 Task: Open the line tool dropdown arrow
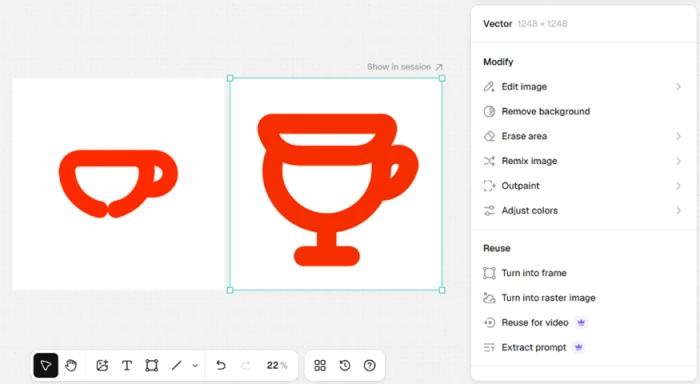coord(195,366)
